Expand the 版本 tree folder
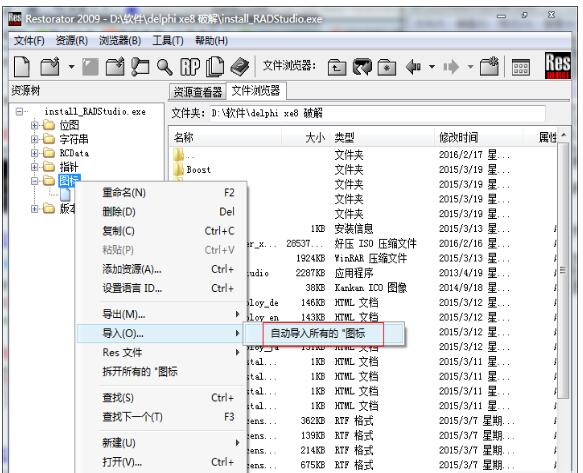 click(x=34, y=209)
